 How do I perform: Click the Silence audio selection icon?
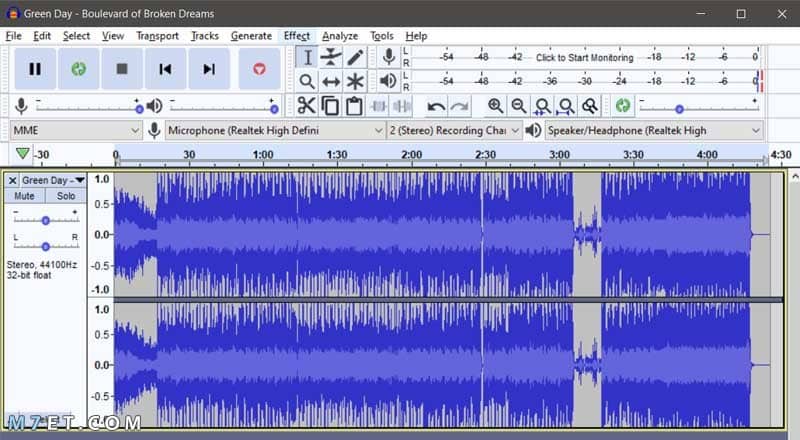(x=402, y=106)
